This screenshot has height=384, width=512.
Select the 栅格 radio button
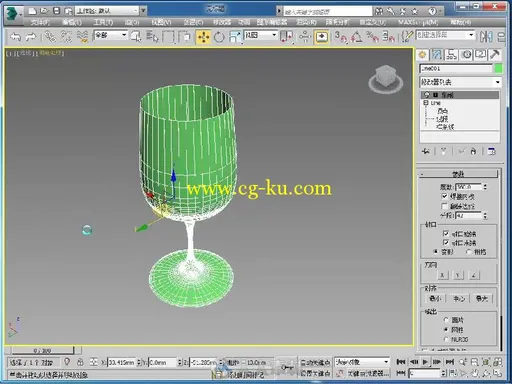tap(469, 252)
